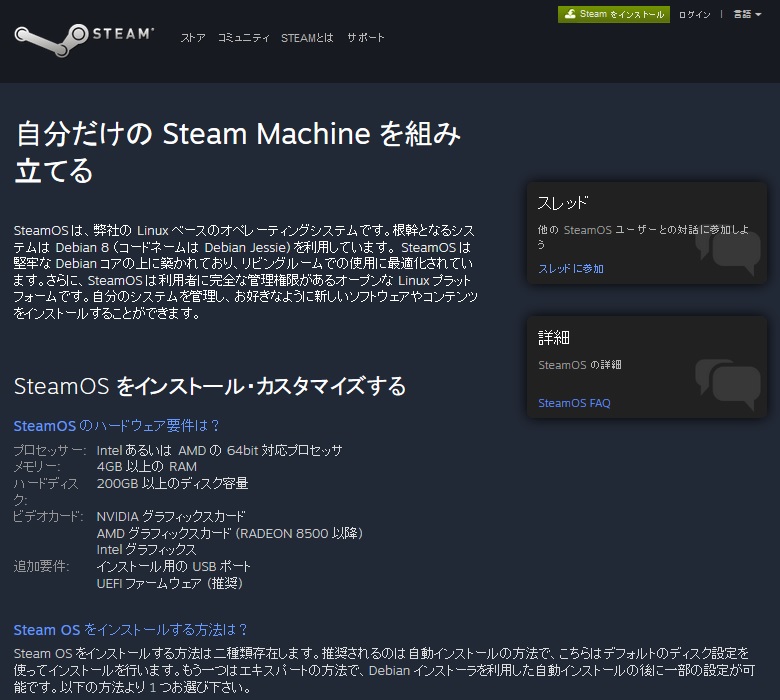The width and height of the screenshot is (780, 700).
Task: Click UEFI ファームウェア (推奨) text
Action: click(170, 583)
